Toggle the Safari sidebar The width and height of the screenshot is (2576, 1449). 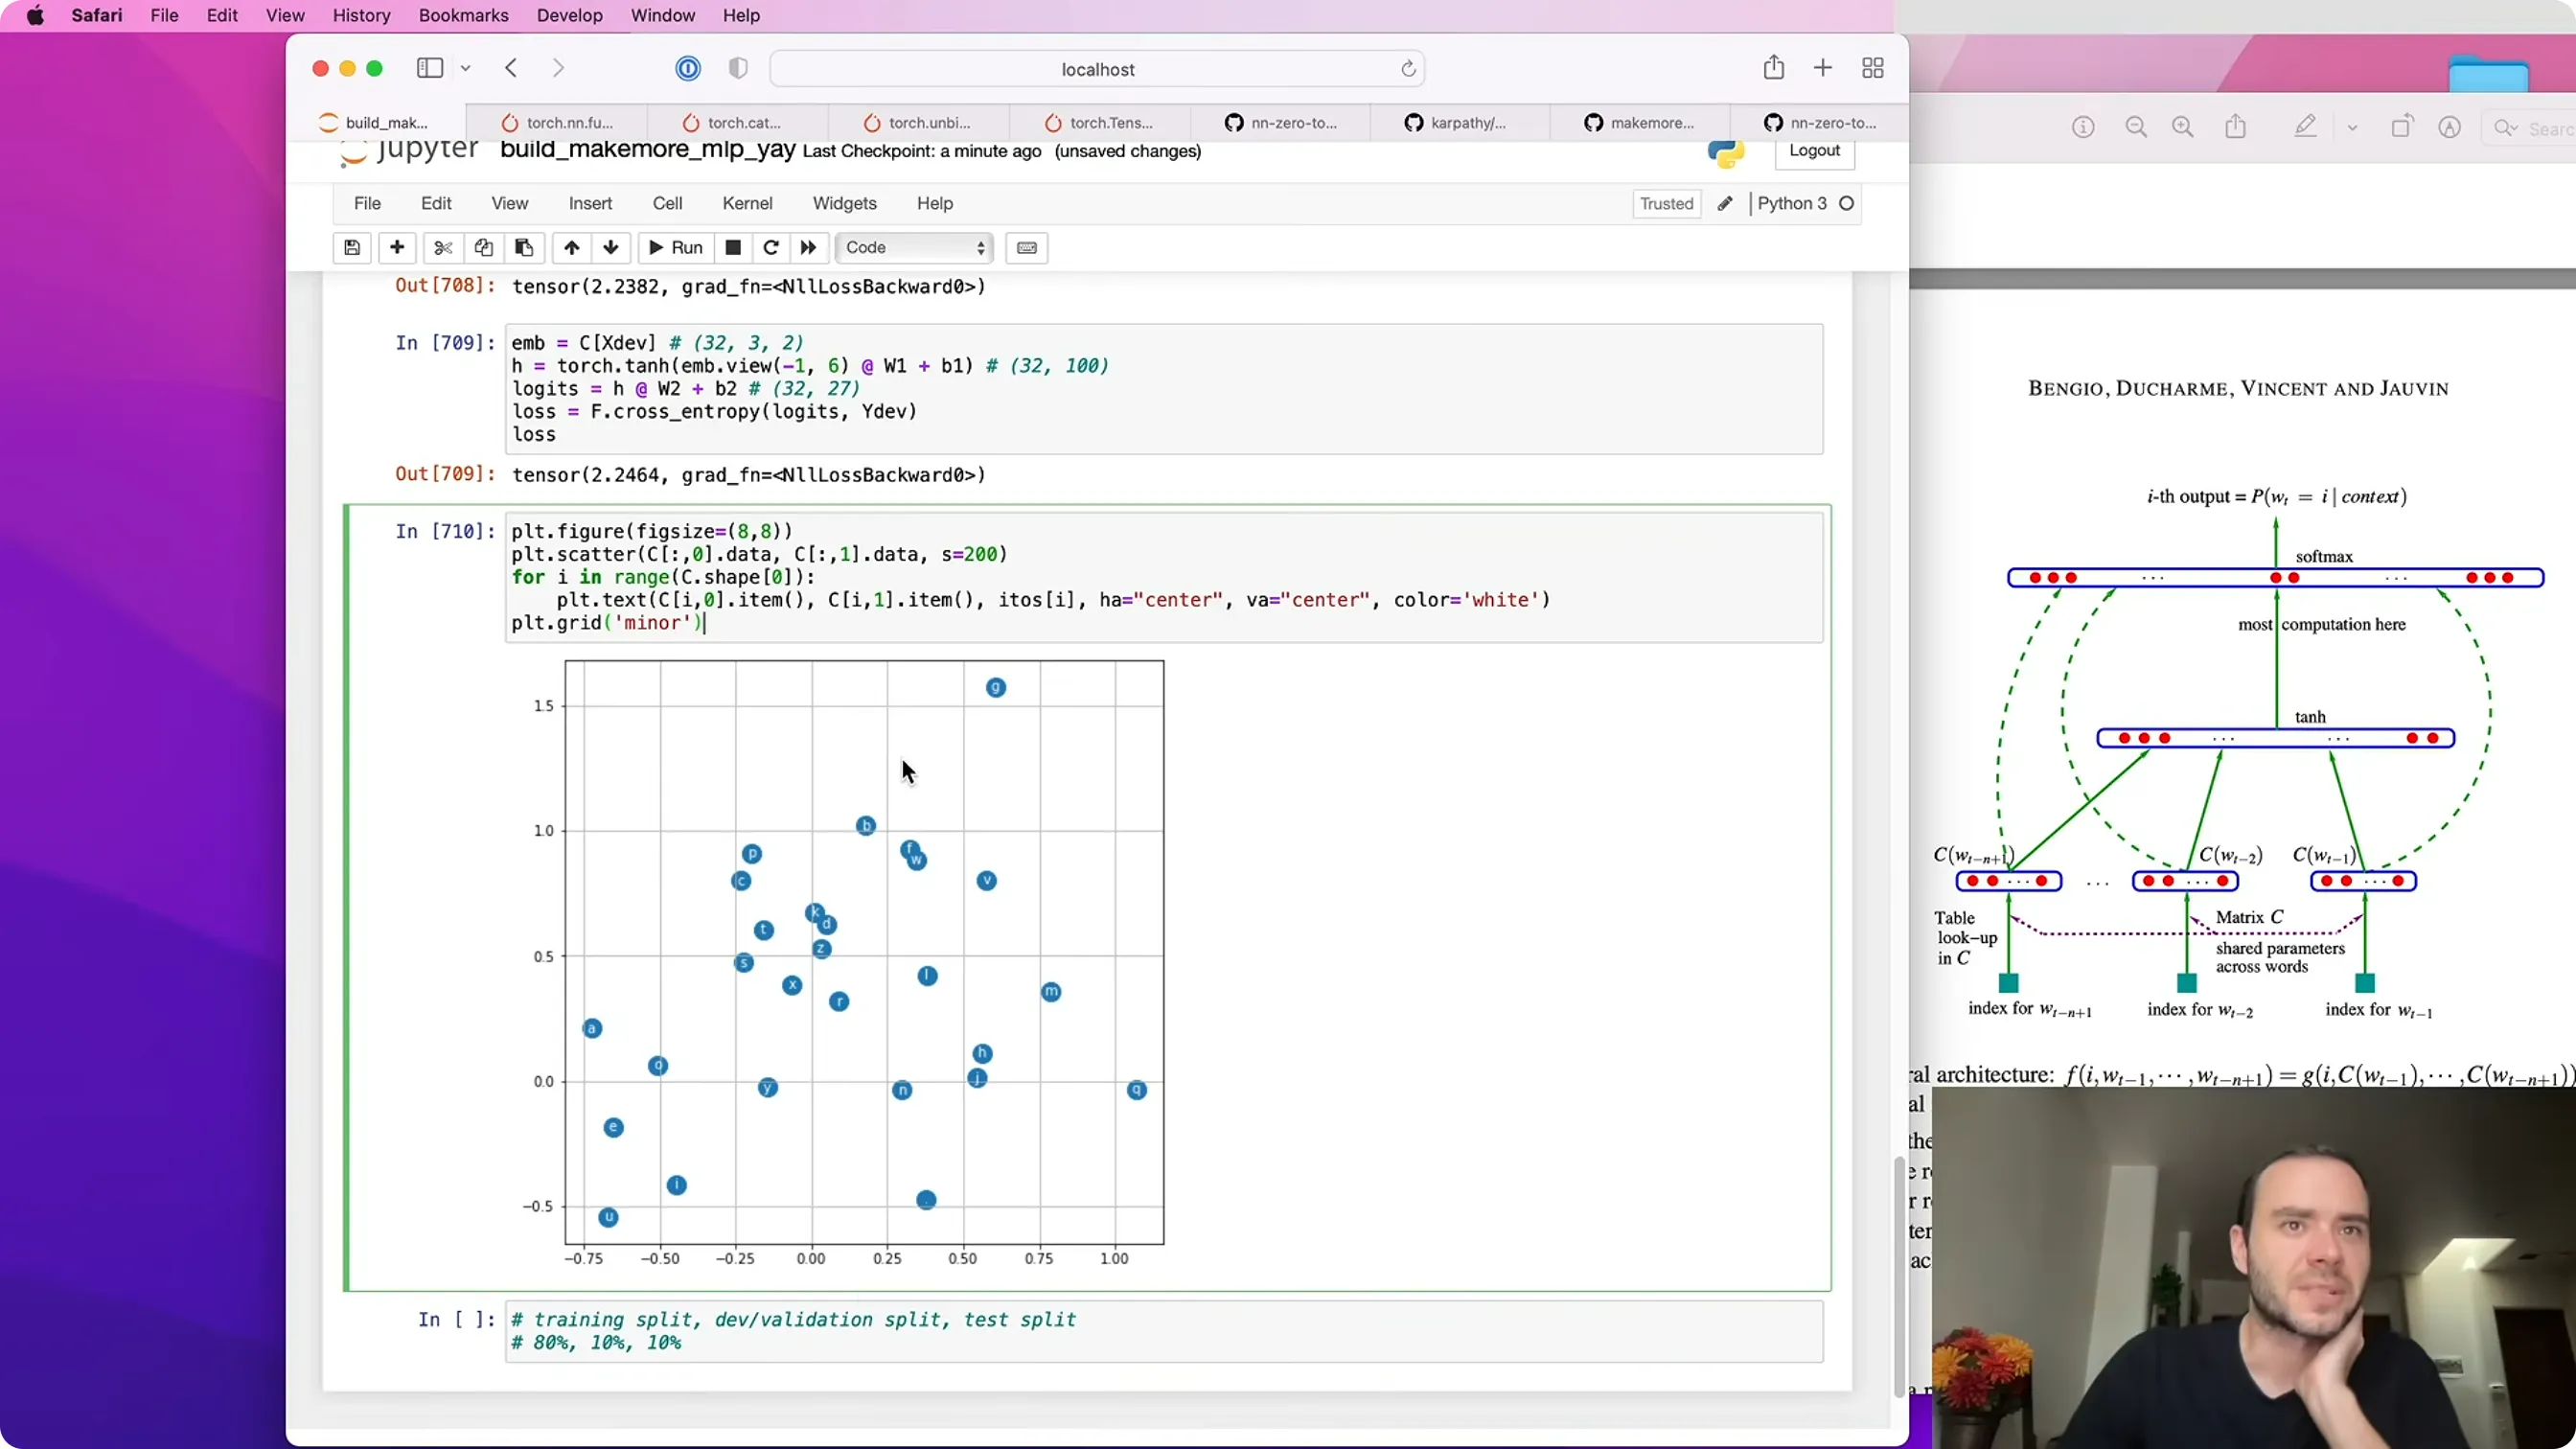click(430, 68)
